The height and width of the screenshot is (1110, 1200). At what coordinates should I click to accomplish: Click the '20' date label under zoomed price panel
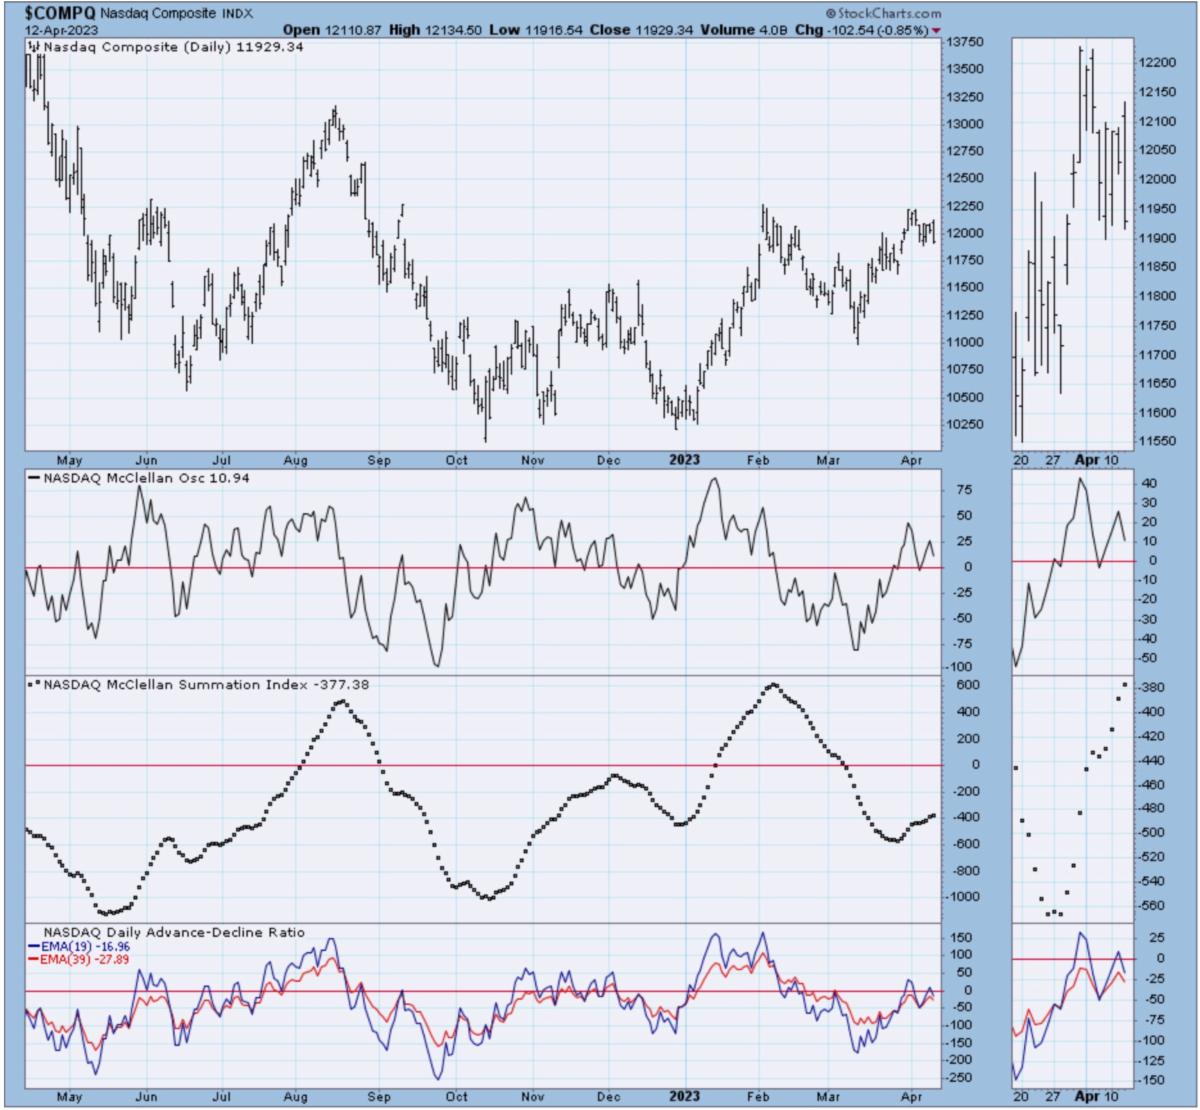(1020, 460)
